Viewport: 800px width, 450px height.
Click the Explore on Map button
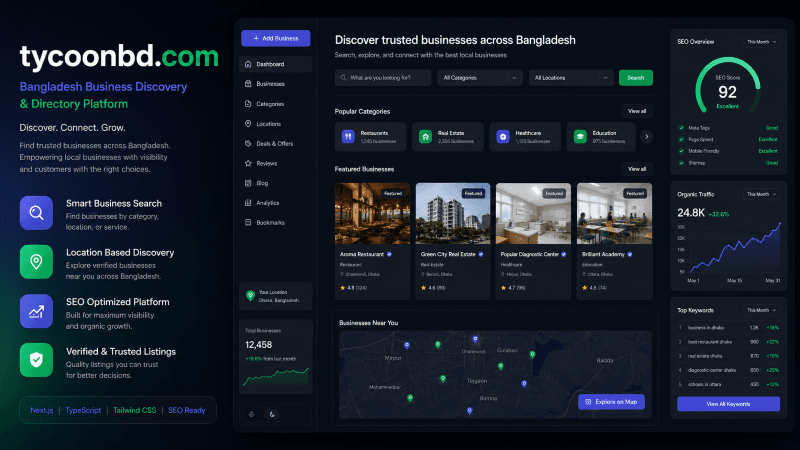click(x=611, y=402)
